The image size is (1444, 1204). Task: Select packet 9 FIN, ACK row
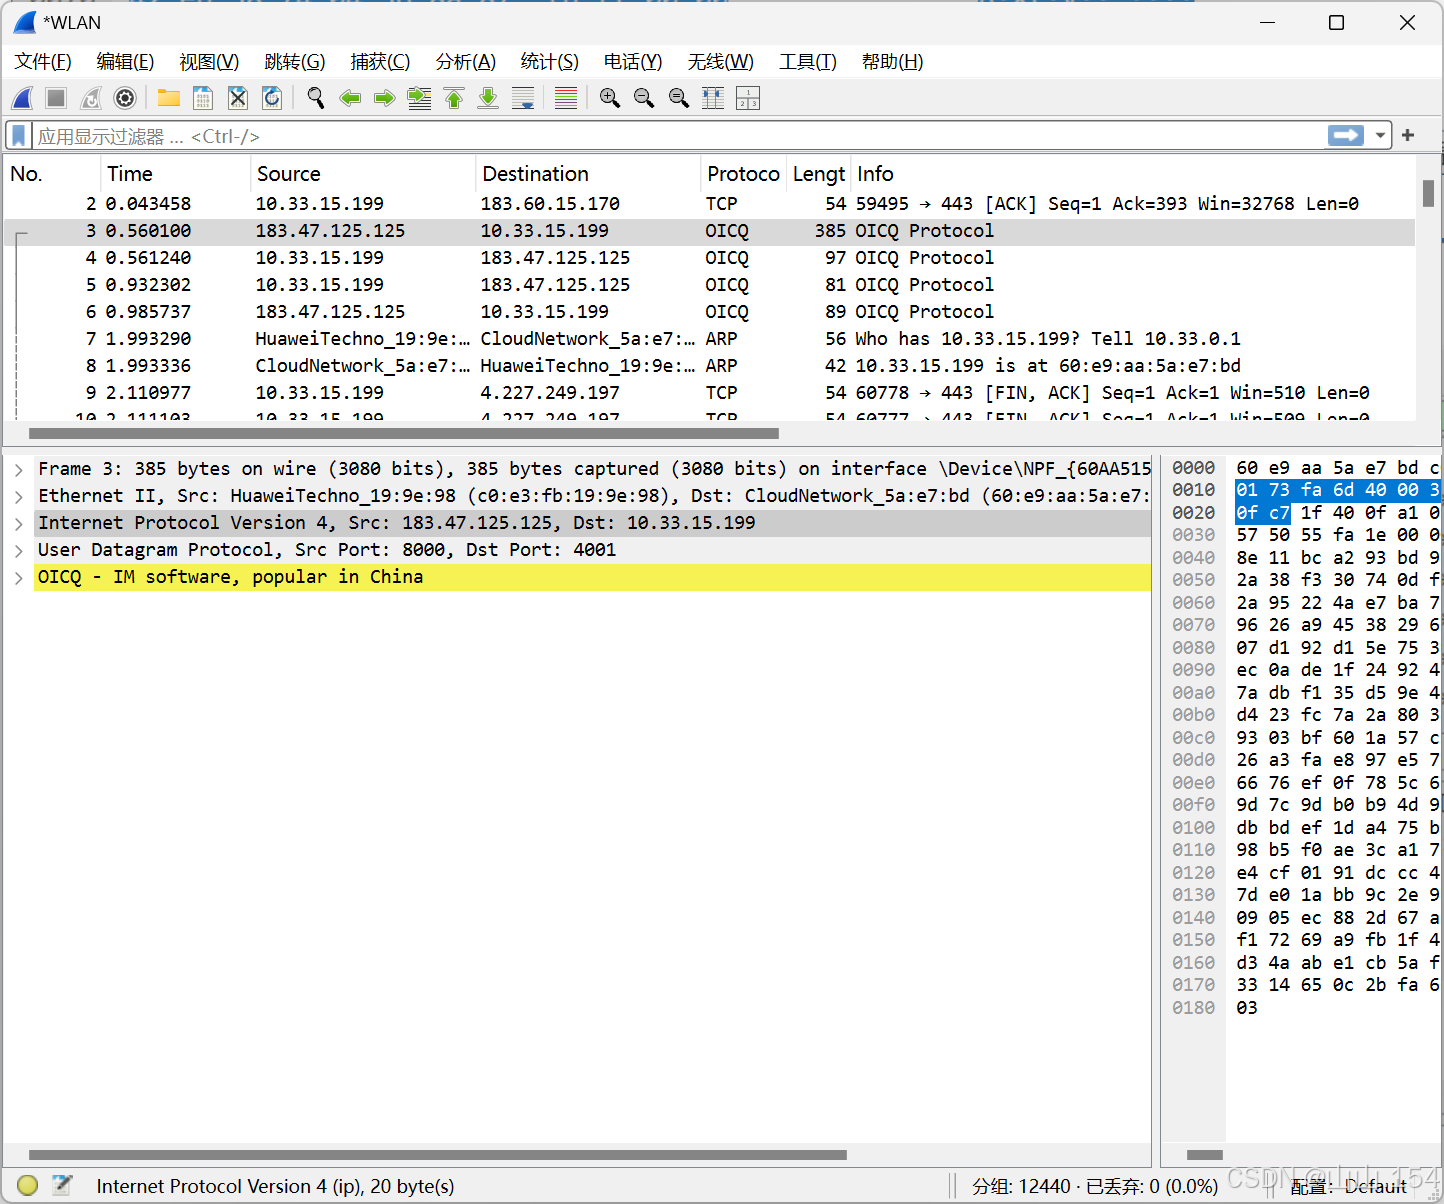(x=710, y=393)
